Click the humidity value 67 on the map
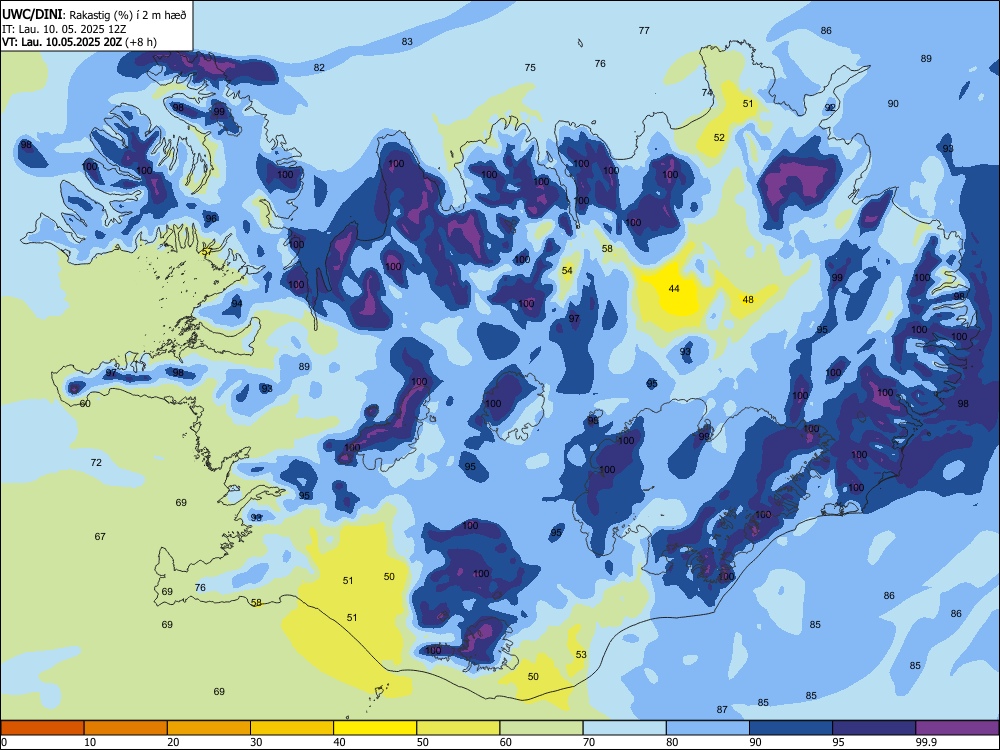This screenshot has height=750, width=1000. click(100, 537)
